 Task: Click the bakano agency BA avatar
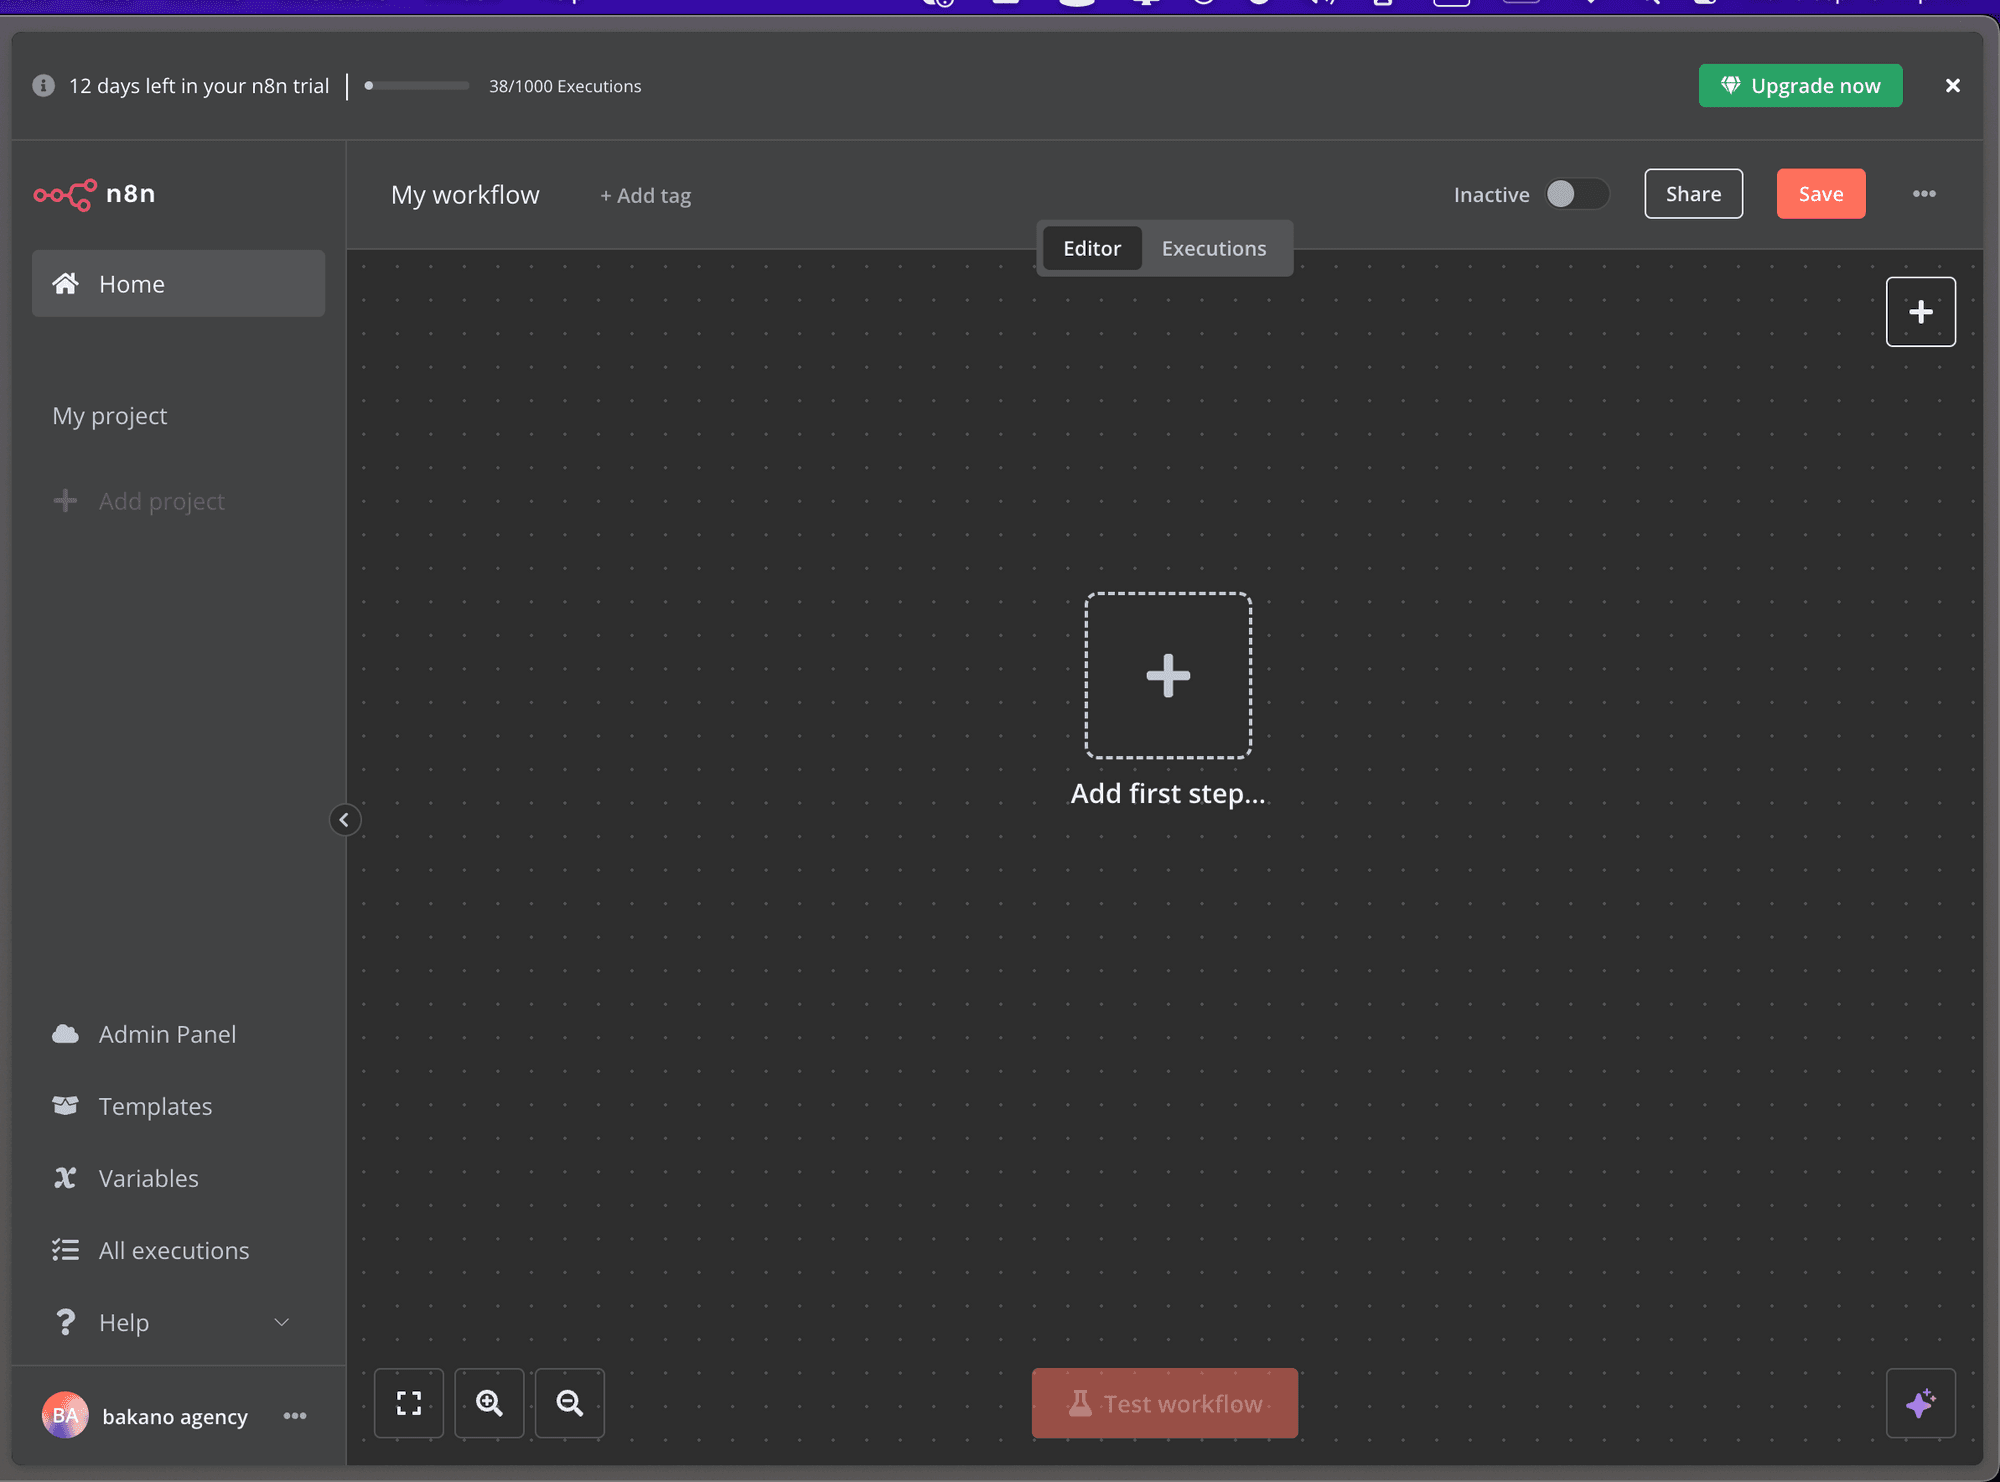click(x=65, y=1416)
